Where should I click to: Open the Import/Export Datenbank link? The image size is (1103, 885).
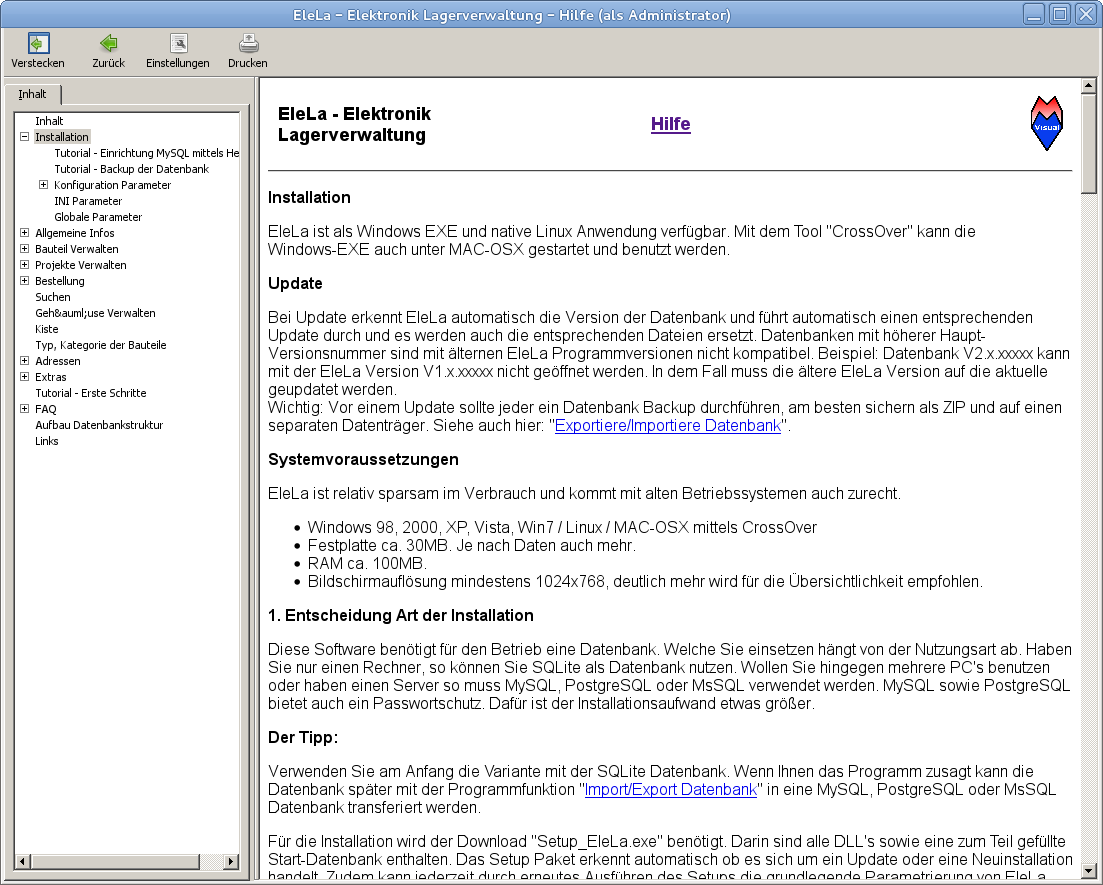click(670, 790)
